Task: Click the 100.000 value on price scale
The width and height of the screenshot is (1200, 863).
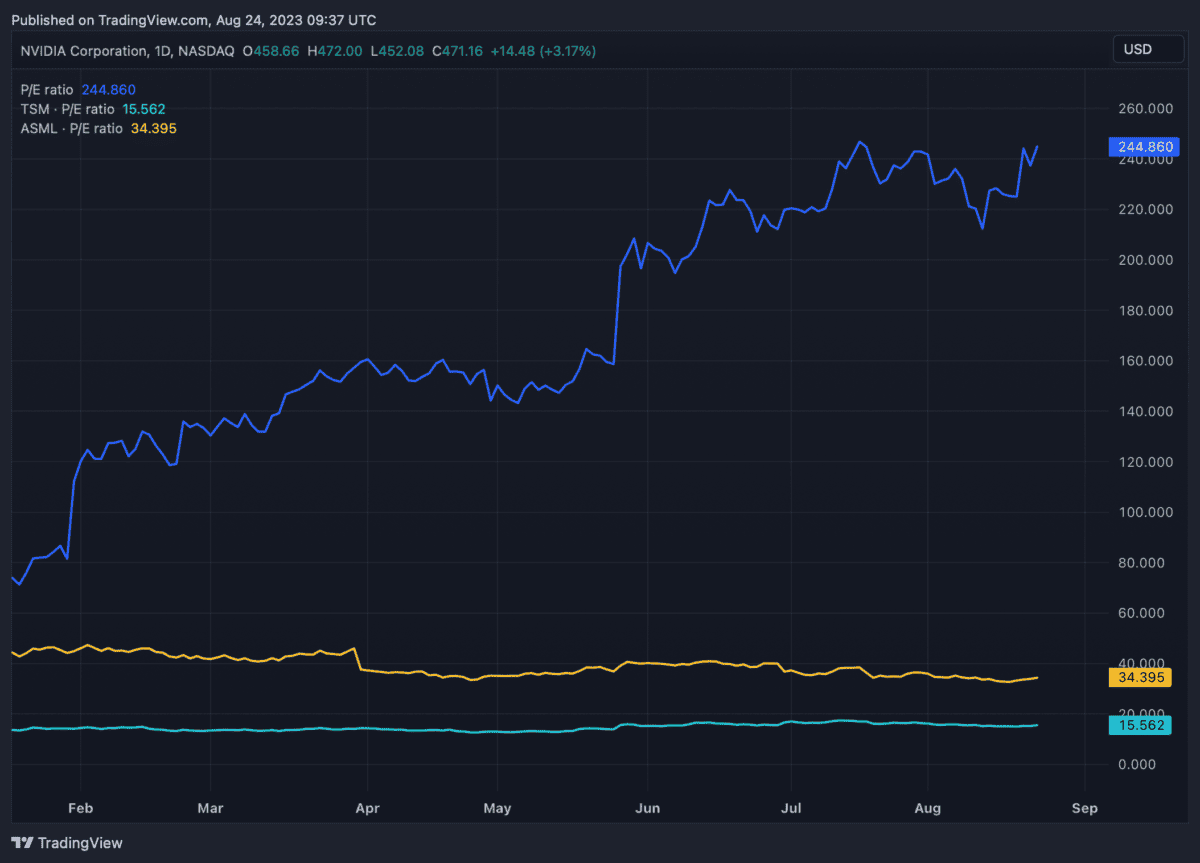Action: tap(1144, 512)
